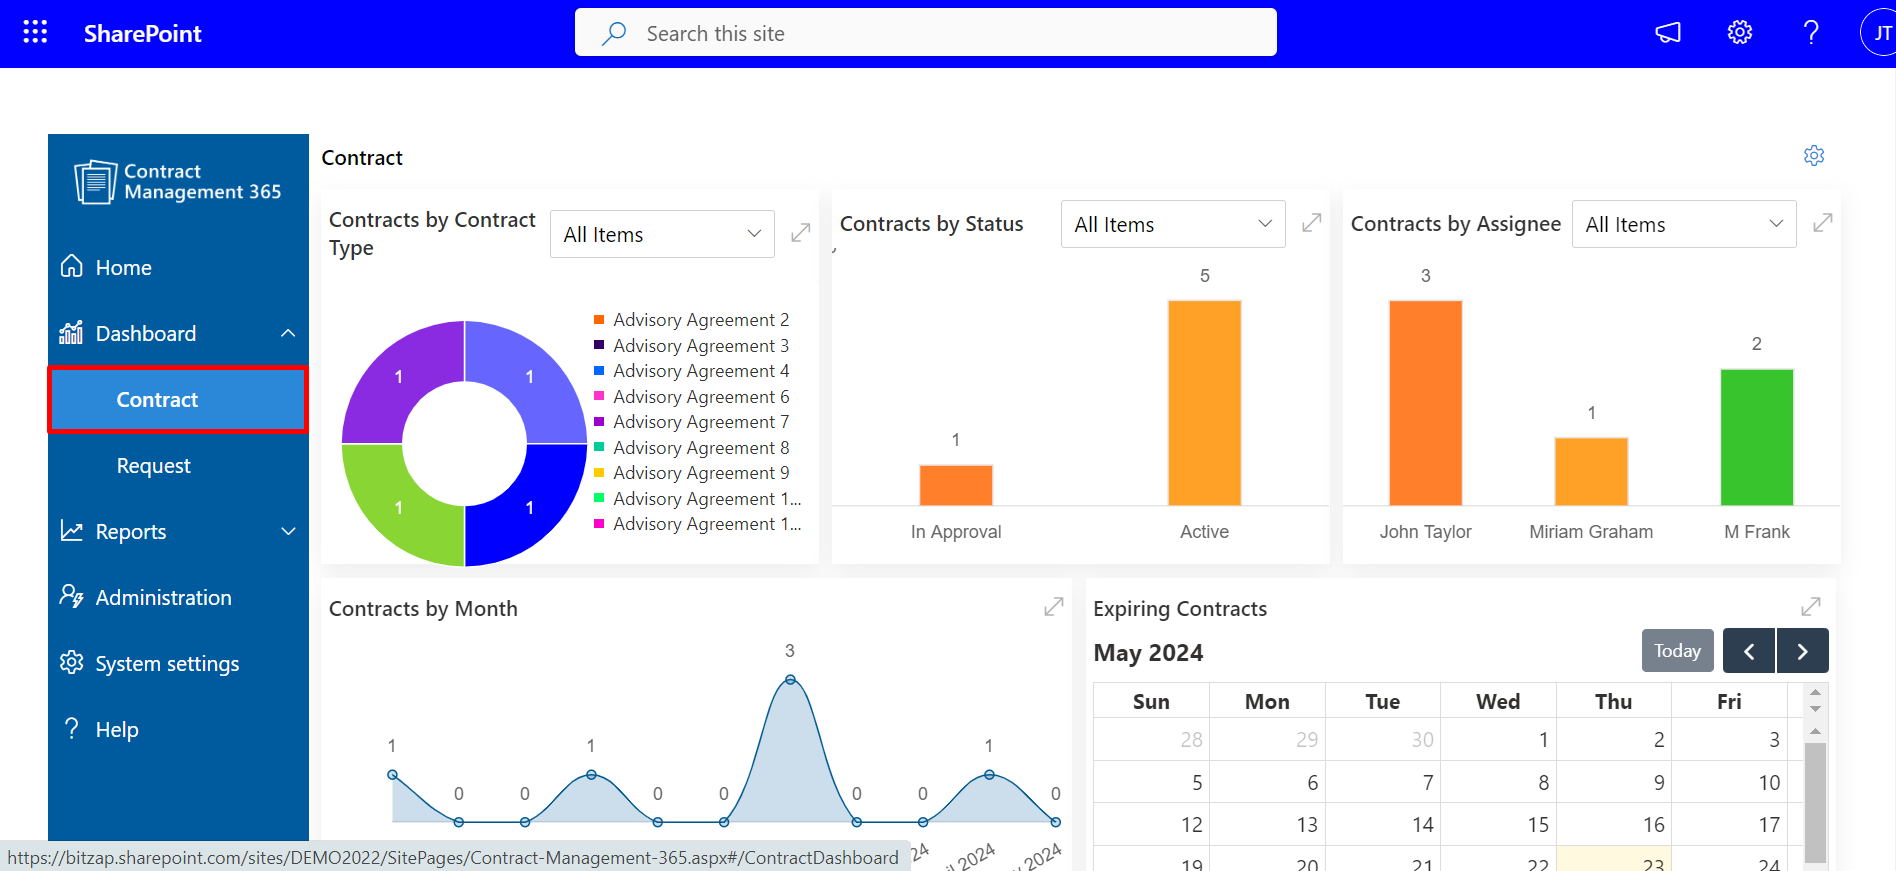The height and width of the screenshot is (871, 1896).
Task: Click the Mon column header
Action: (1267, 701)
